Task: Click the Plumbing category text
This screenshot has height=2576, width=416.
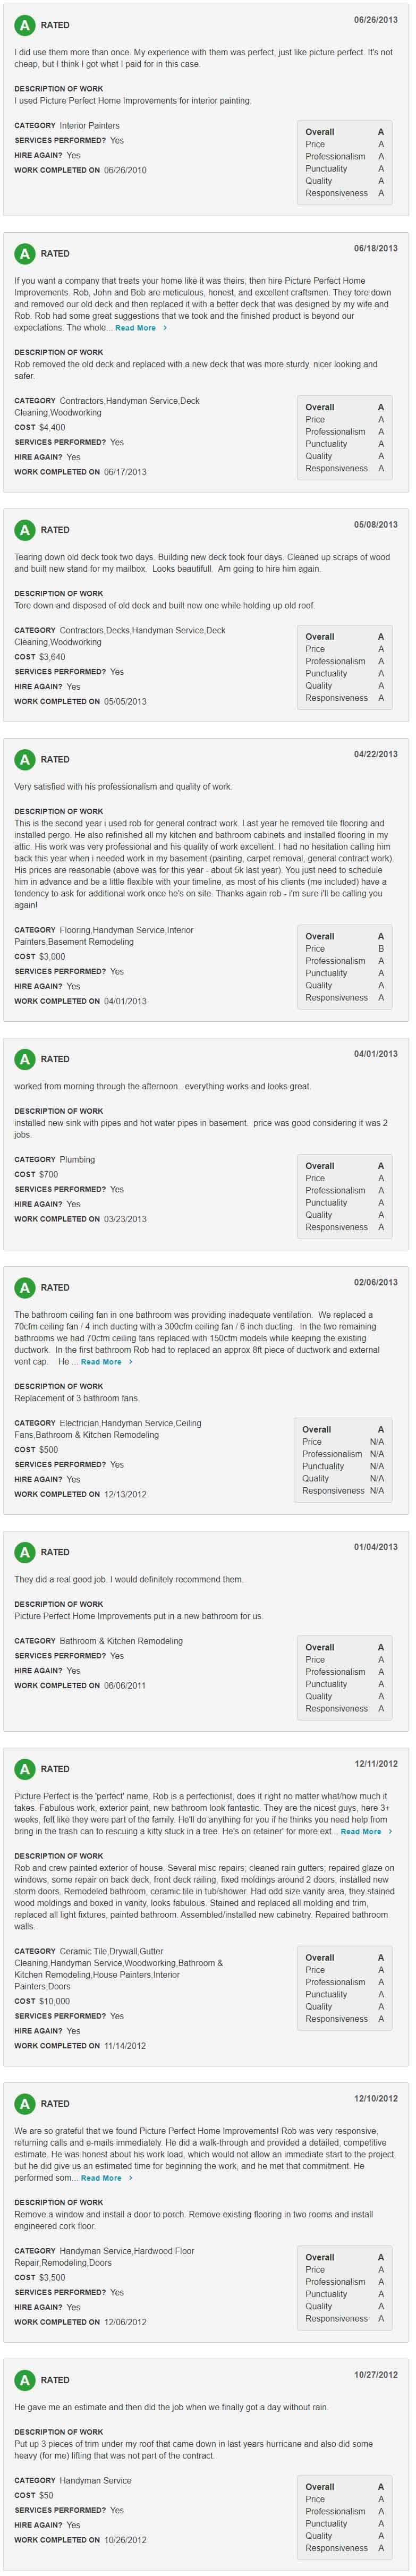Action: coord(77,1160)
